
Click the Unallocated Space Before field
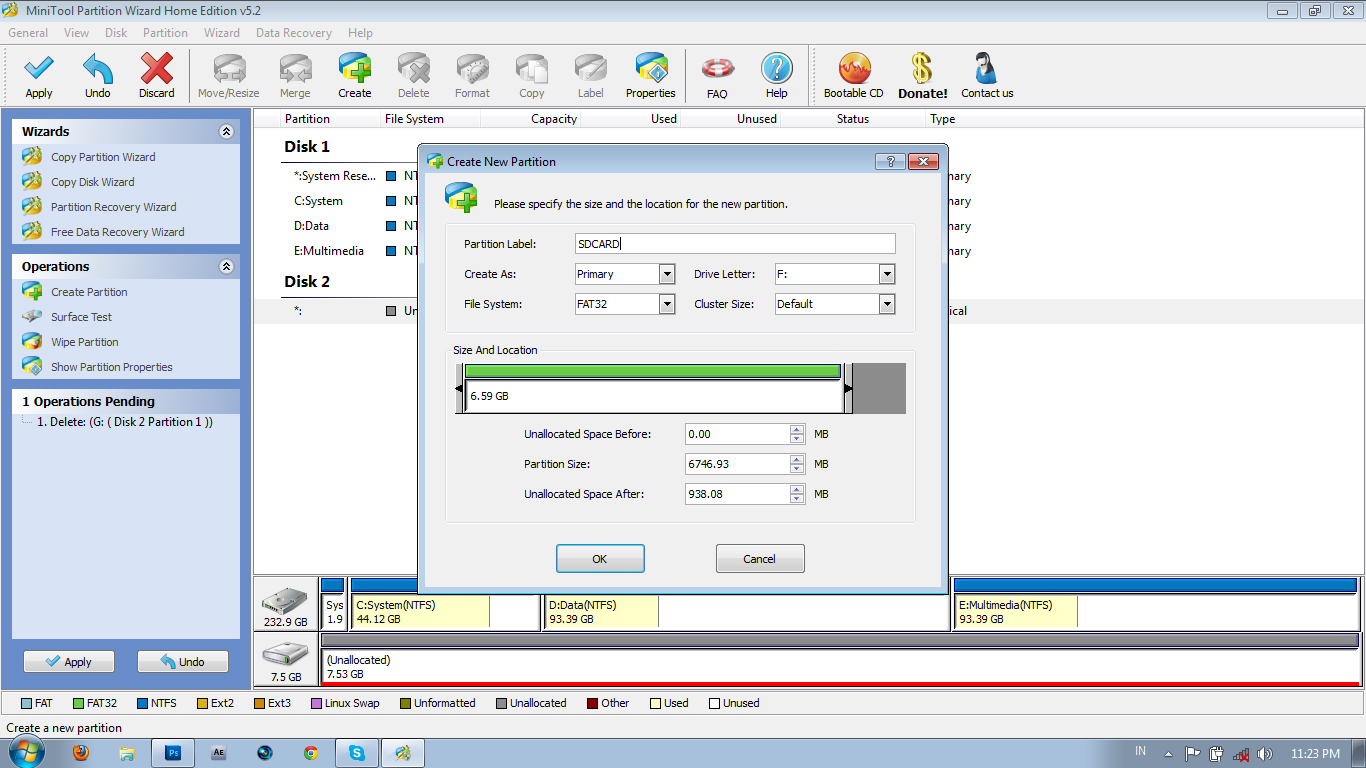point(737,434)
